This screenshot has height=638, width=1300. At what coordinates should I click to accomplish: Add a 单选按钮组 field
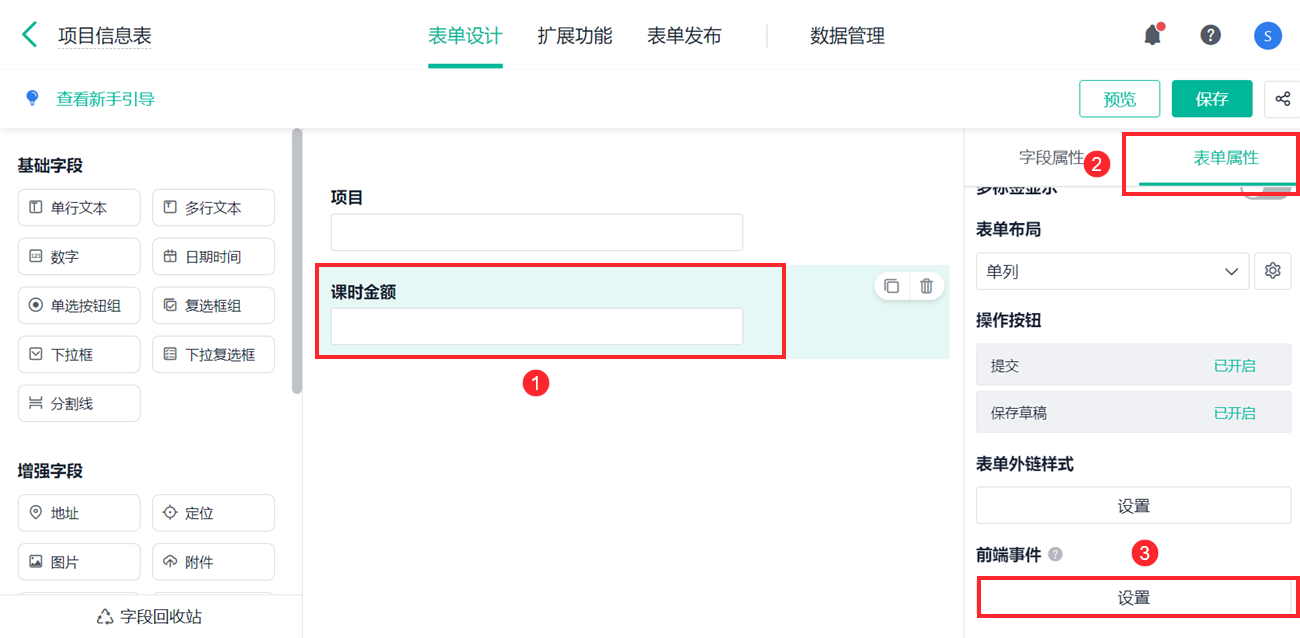[79, 306]
